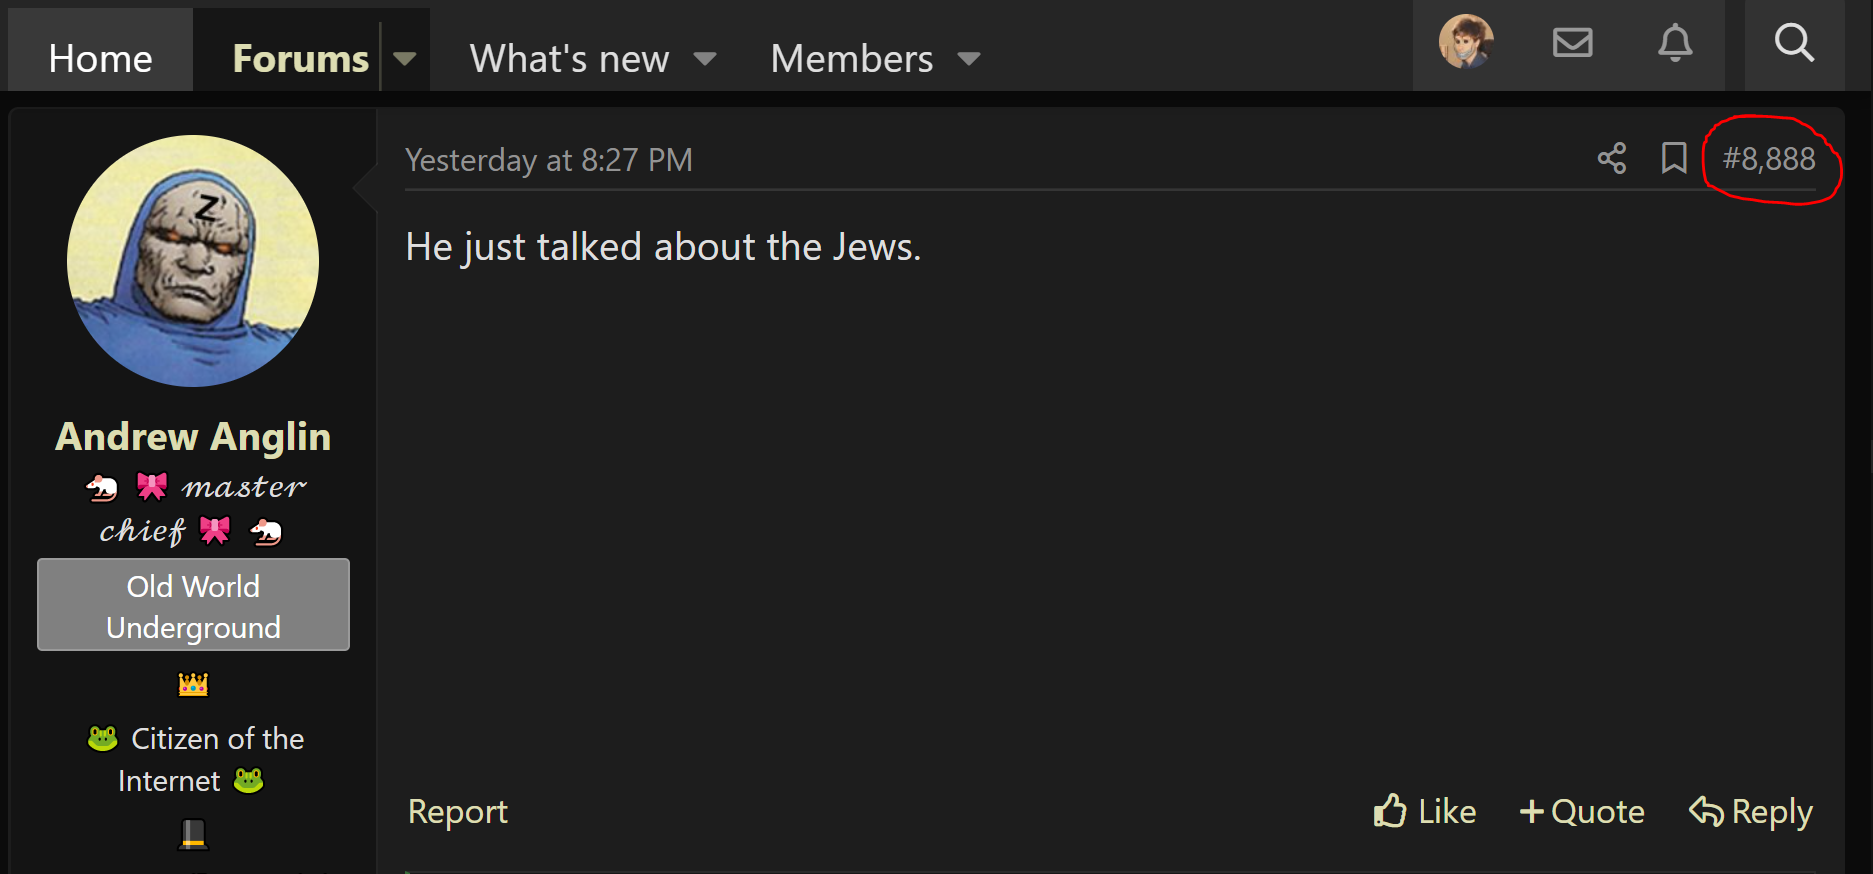The height and width of the screenshot is (874, 1873).
Task: Open the notifications bell
Action: click(x=1675, y=43)
